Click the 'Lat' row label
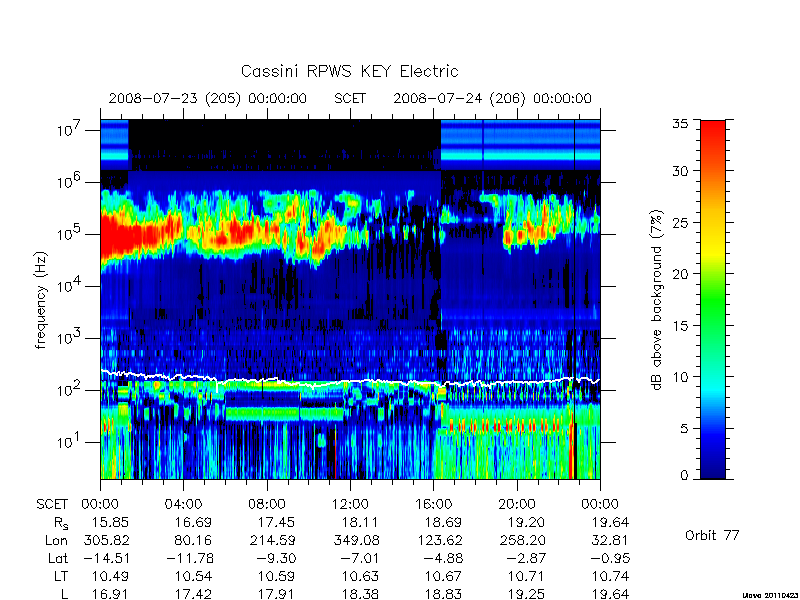This screenshot has height=600, width=800. tap(58, 559)
